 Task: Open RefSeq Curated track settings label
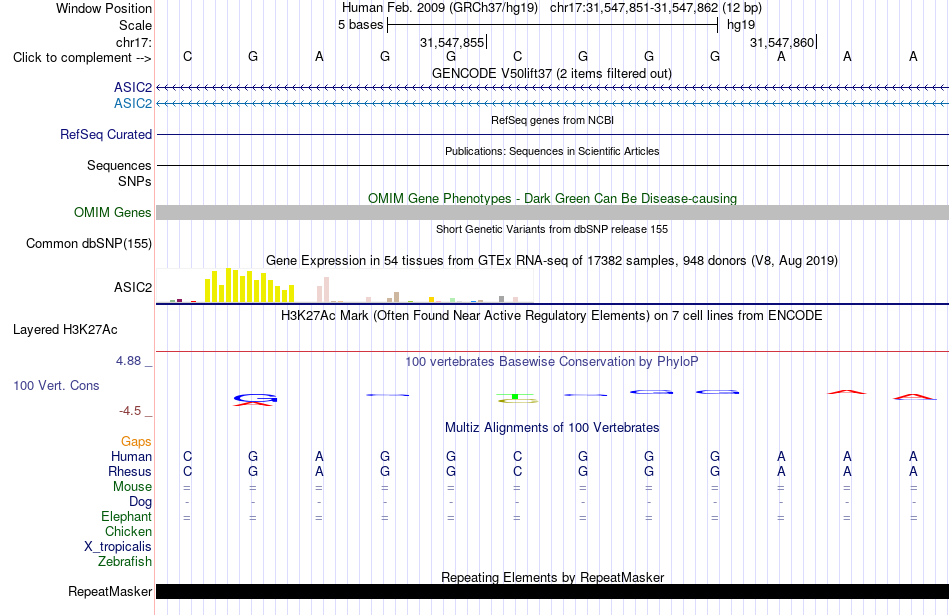[x=106, y=135]
